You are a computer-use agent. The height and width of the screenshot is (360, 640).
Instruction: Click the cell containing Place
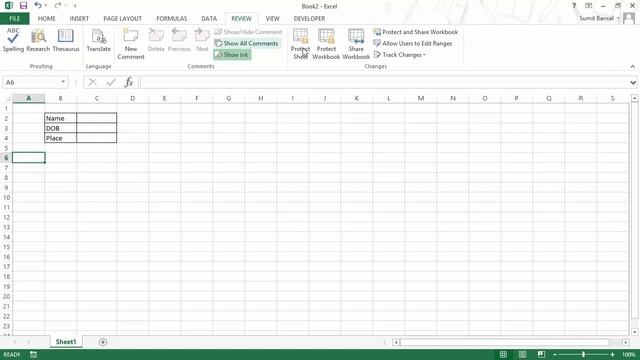pyautogui.click(x=60, y=138)
